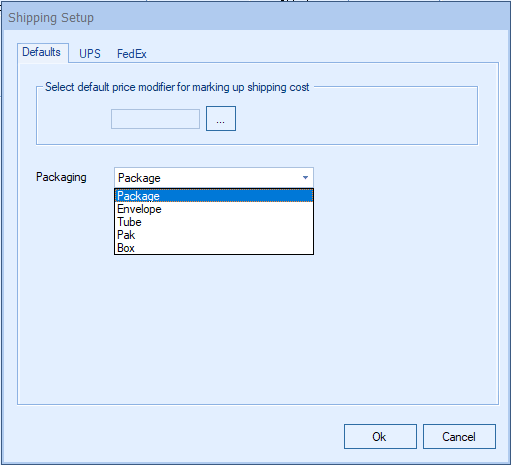Click the dialog footer left of Ok
511x465 pixels.
173,437
